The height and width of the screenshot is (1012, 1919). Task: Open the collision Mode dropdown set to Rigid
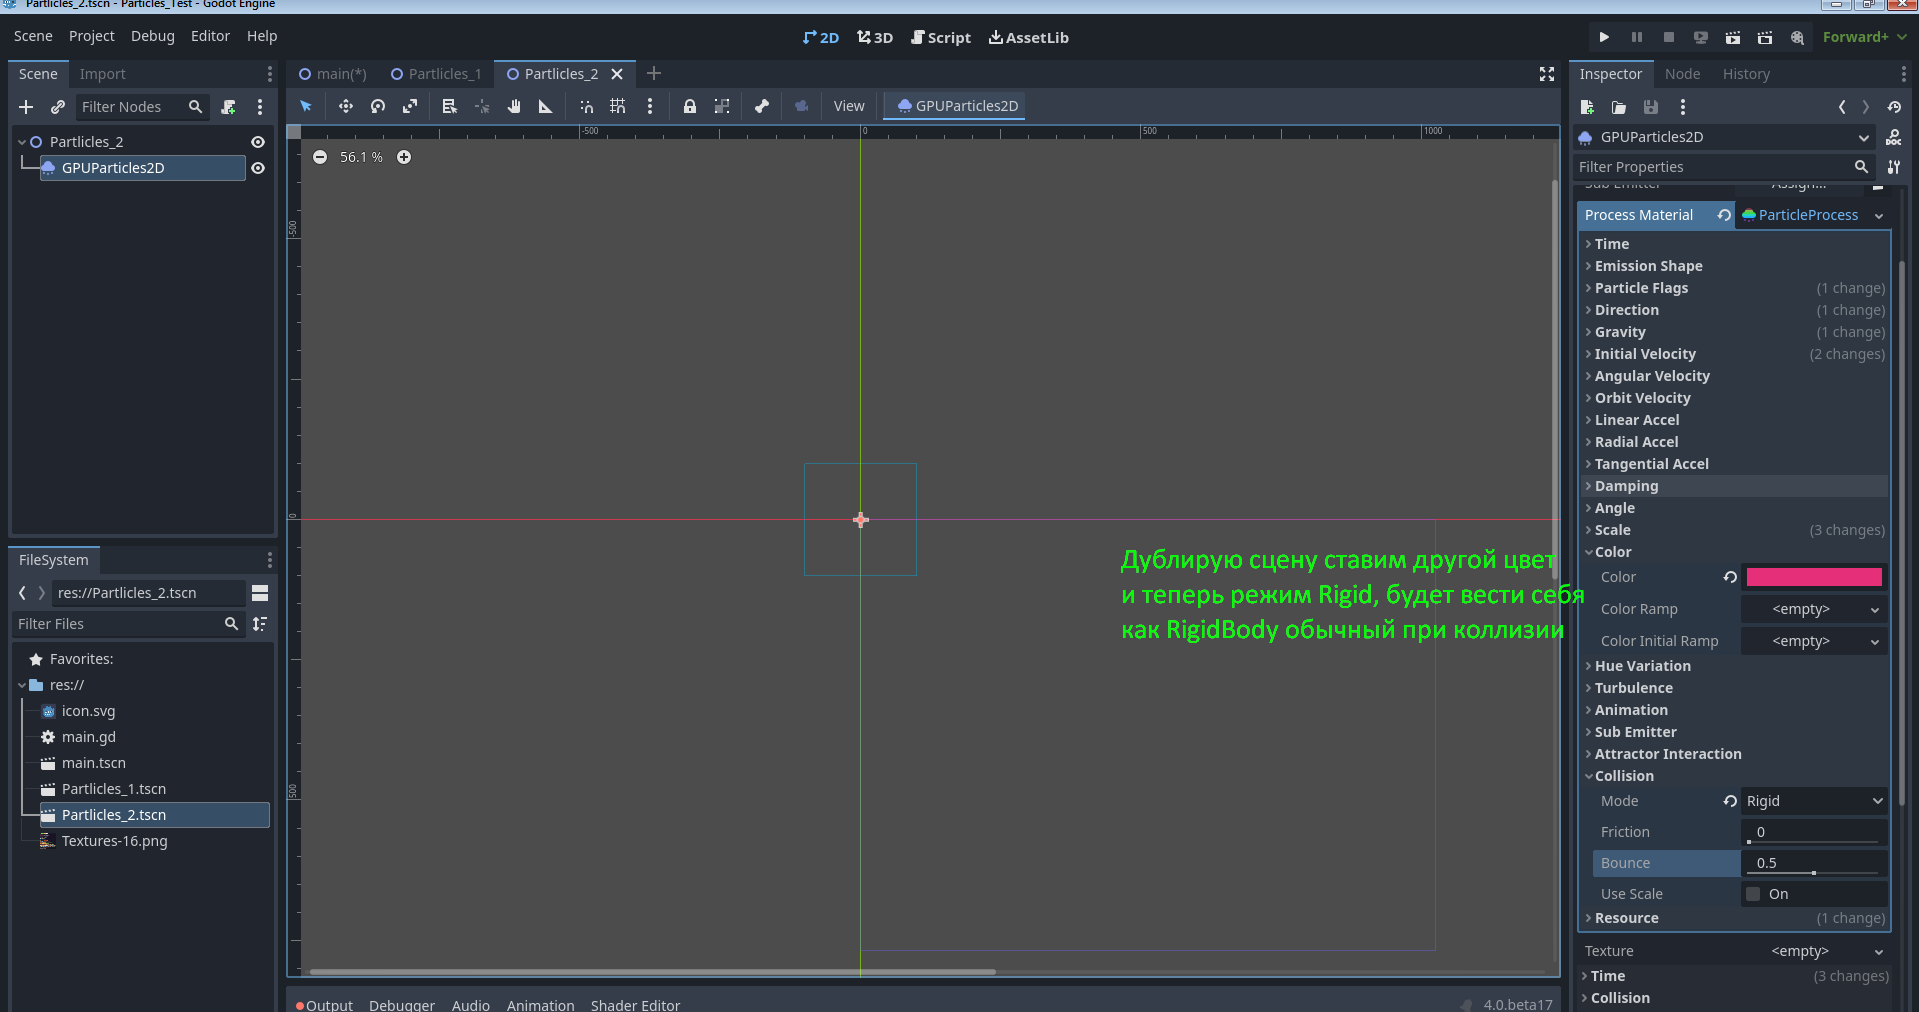pos(1814,801)
